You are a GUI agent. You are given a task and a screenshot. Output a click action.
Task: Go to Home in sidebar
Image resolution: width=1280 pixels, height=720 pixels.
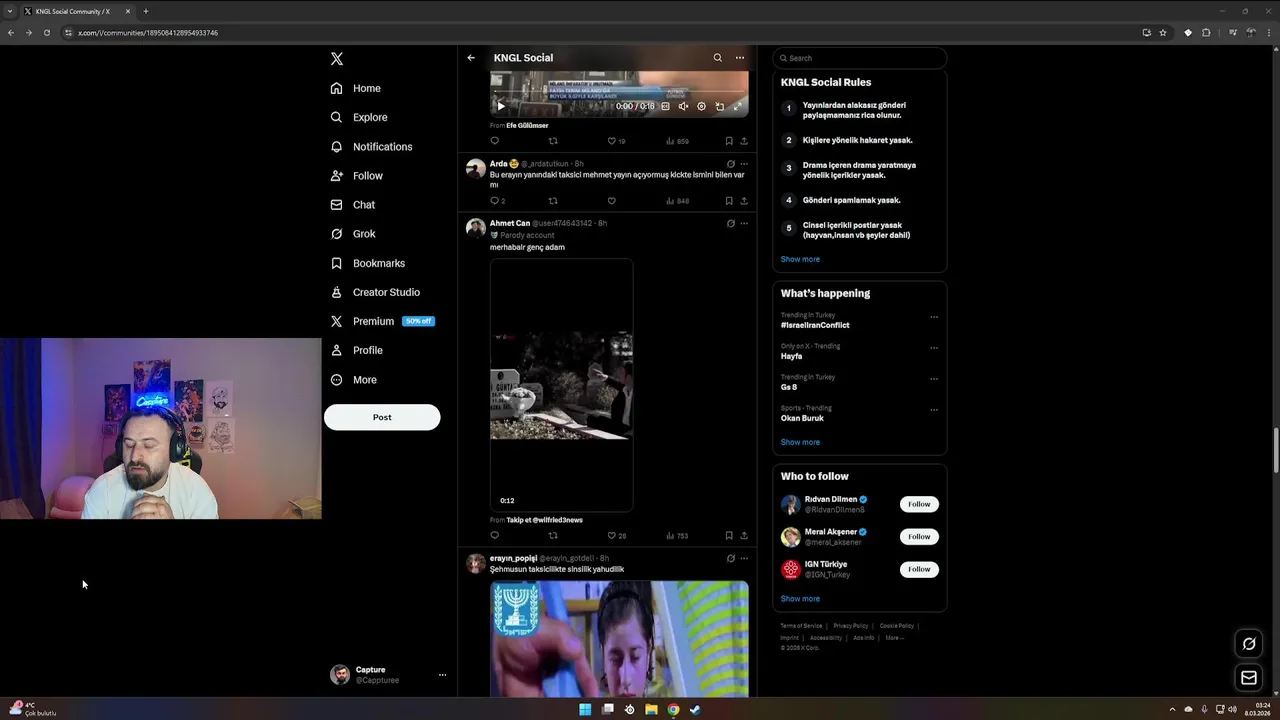[356, 88]
